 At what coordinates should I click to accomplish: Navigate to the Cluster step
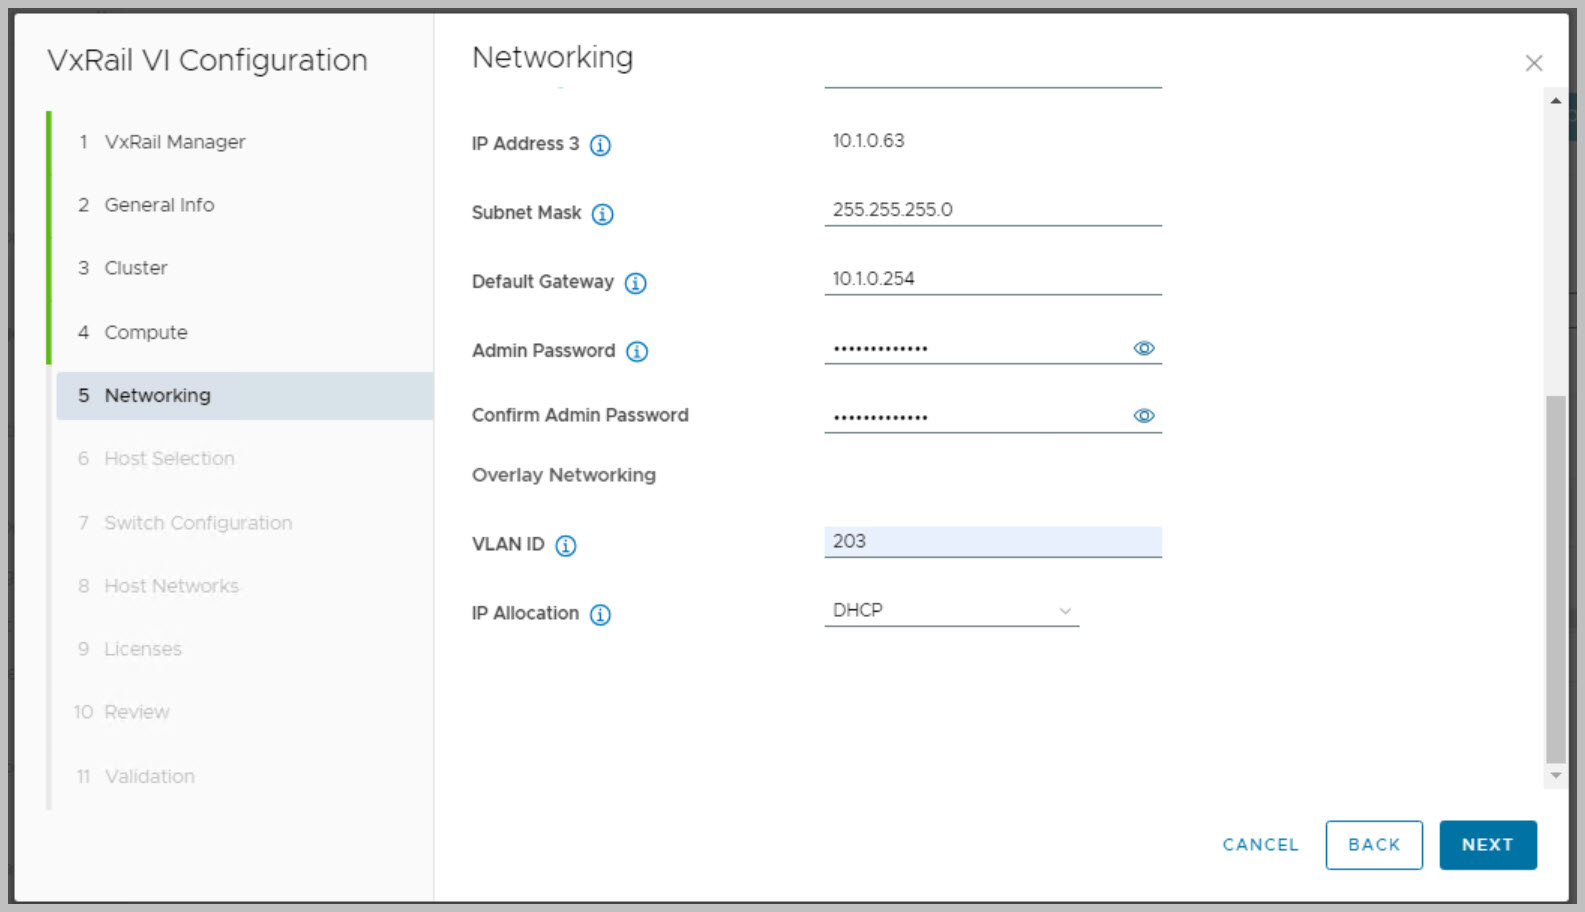coord(136,268)
